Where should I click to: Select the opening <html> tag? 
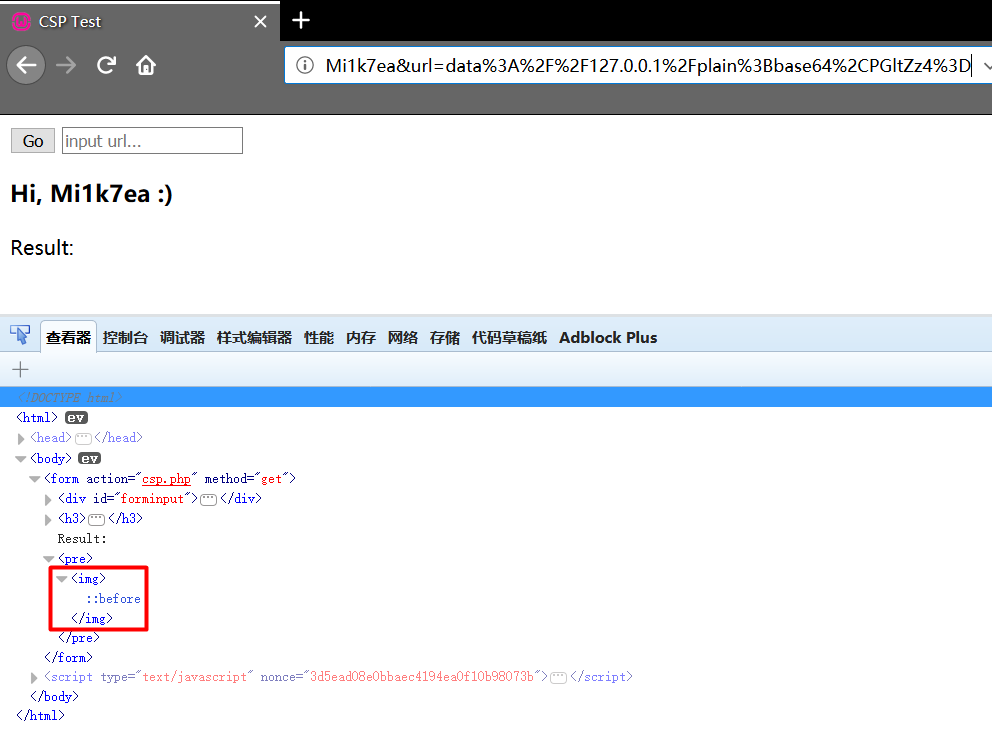(37, 418)
